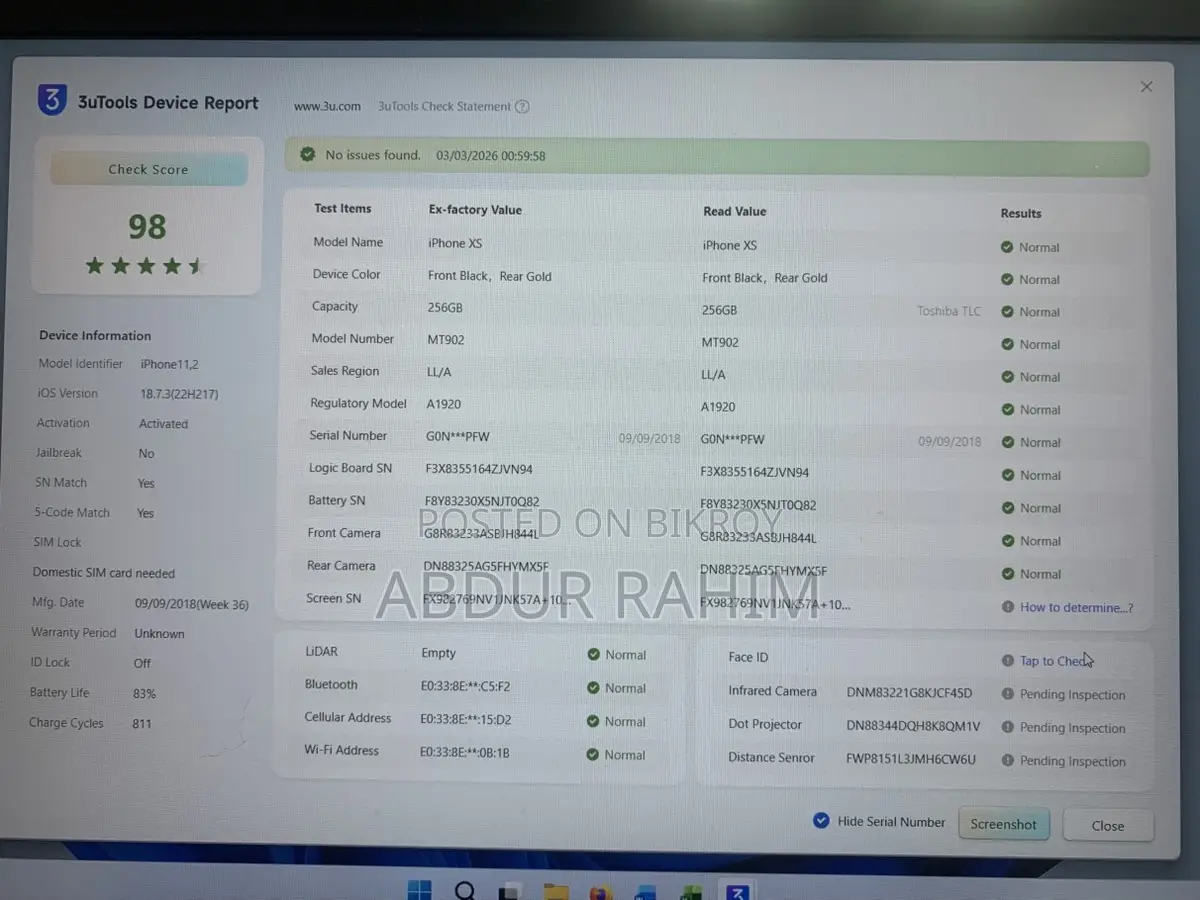
Task: Click the Results column header
Action: 1021,213
